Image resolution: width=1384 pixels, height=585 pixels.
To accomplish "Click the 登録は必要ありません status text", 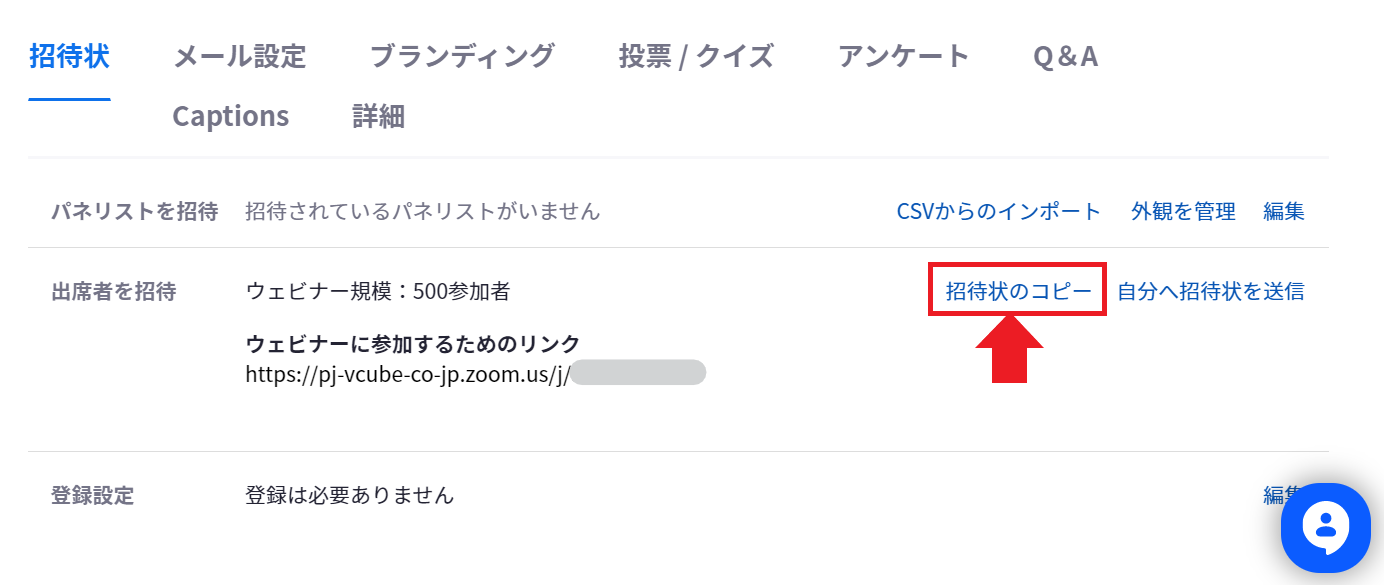I will pyautogui.click(x=349, y=494).
